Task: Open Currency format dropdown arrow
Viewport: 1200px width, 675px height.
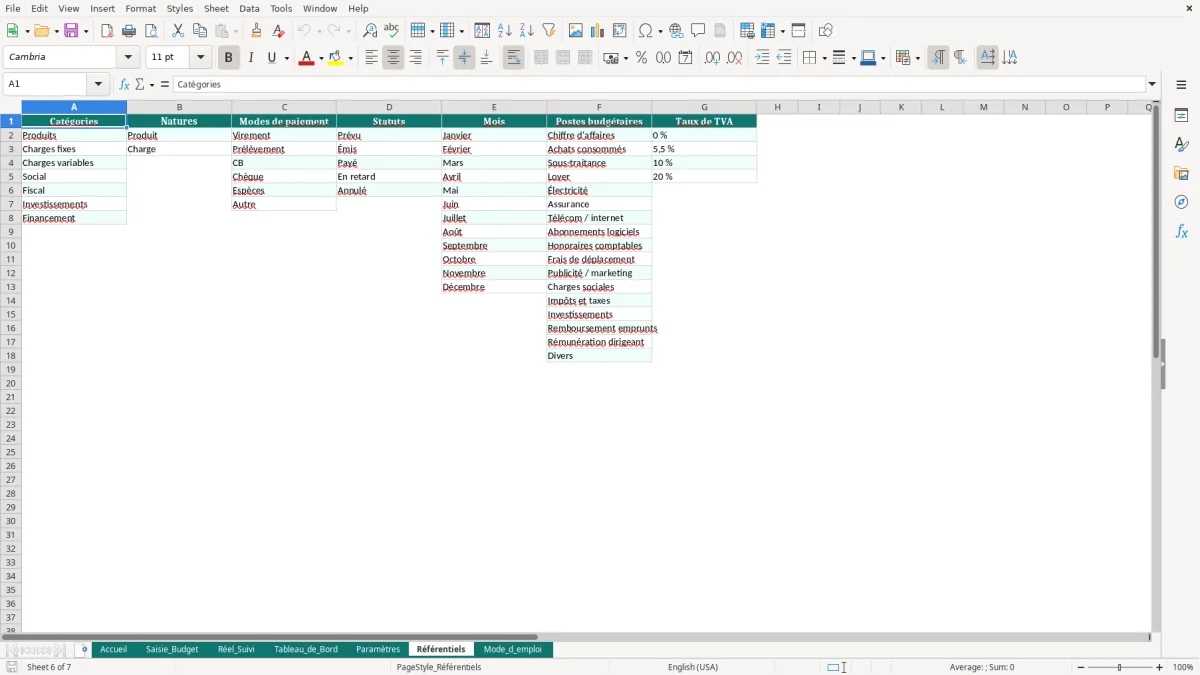Action: (x=625, y=58)
